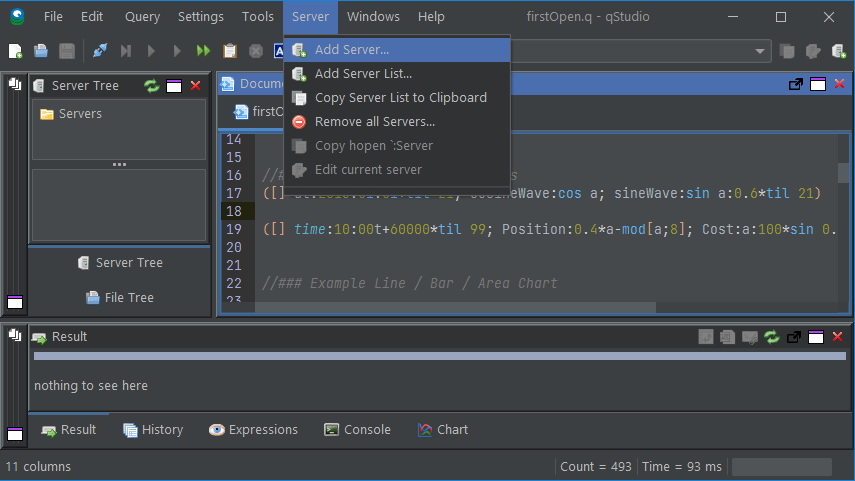Switch to the History tab

click(x=153, y=430)
